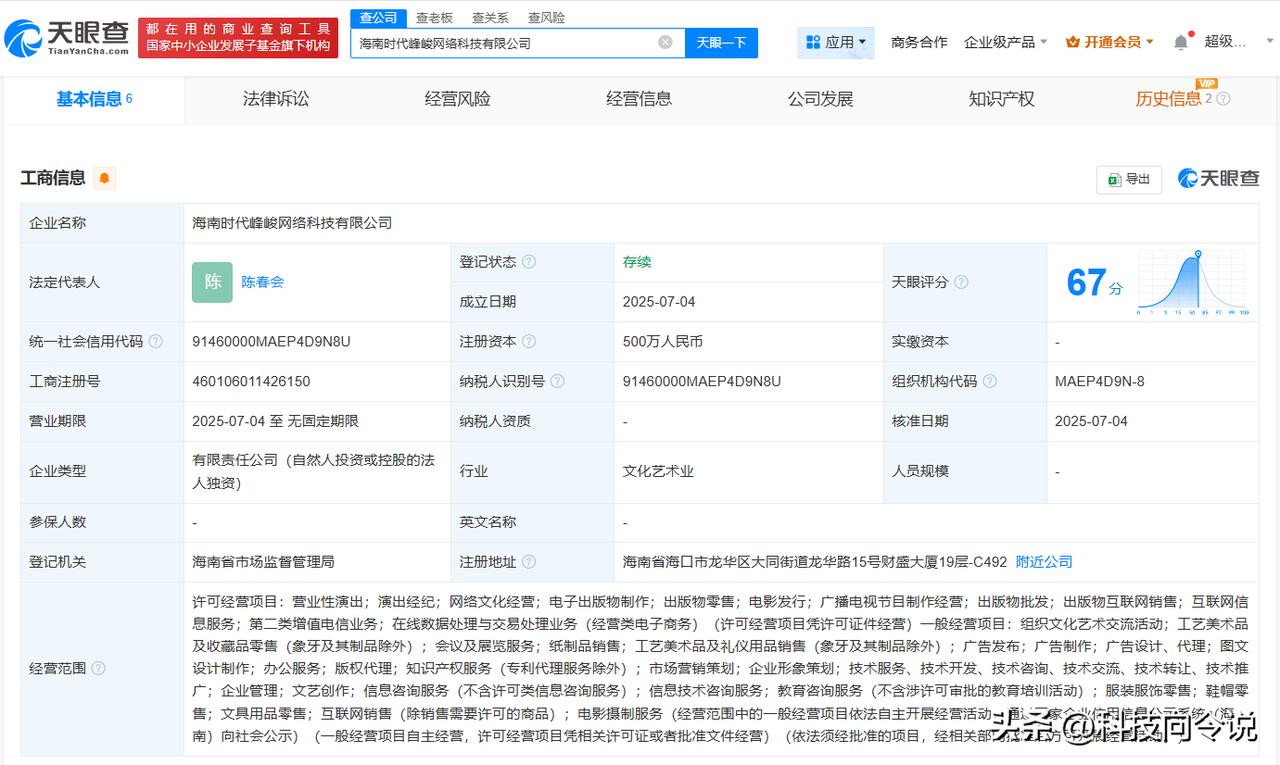
Task: Open notifications bell icon
Action: (x=1181, y=42)
